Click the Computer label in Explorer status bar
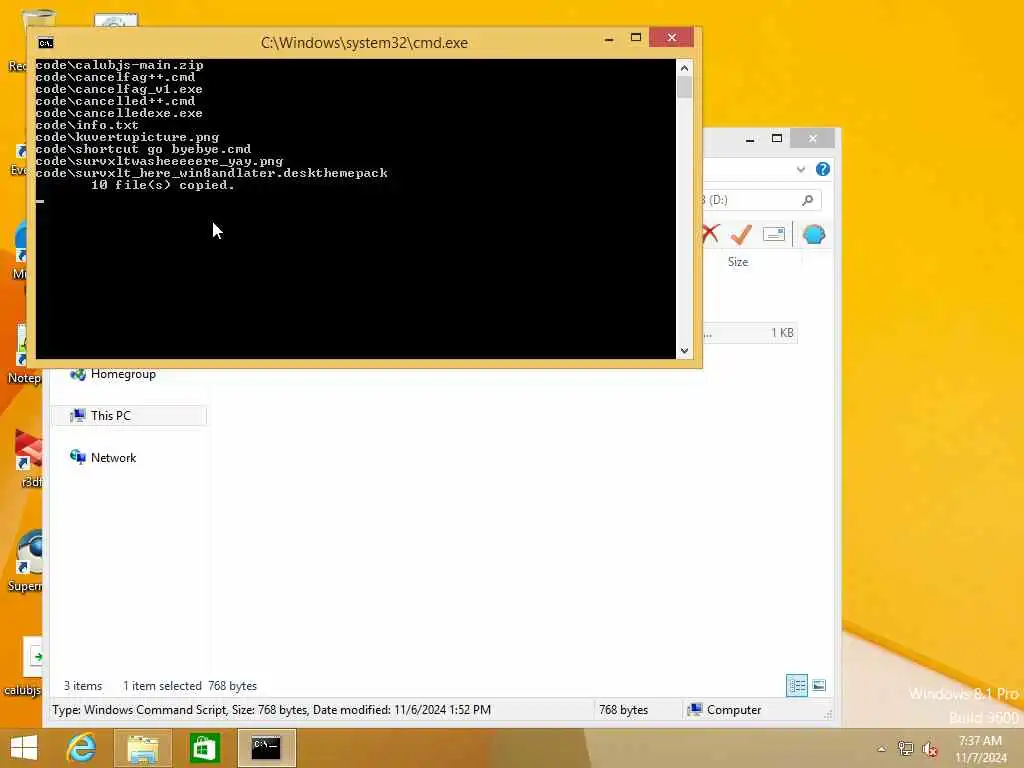Viewport: 1024px width, 768px height. click(x=734, y=710)
